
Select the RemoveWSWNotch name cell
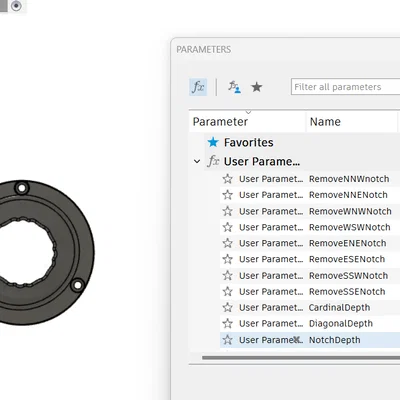pos(350,227)
